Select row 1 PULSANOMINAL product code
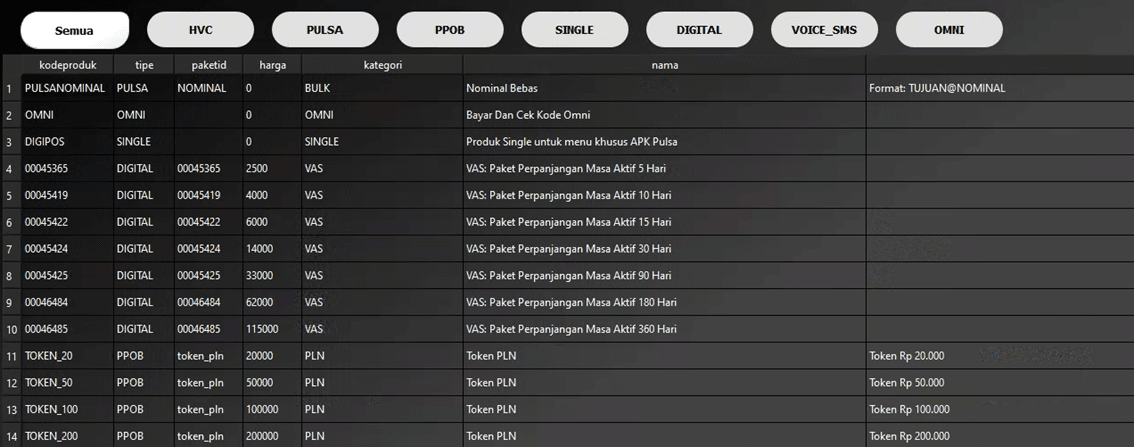Viewport: 1134px width, 447px height. (x=66, y=88)
